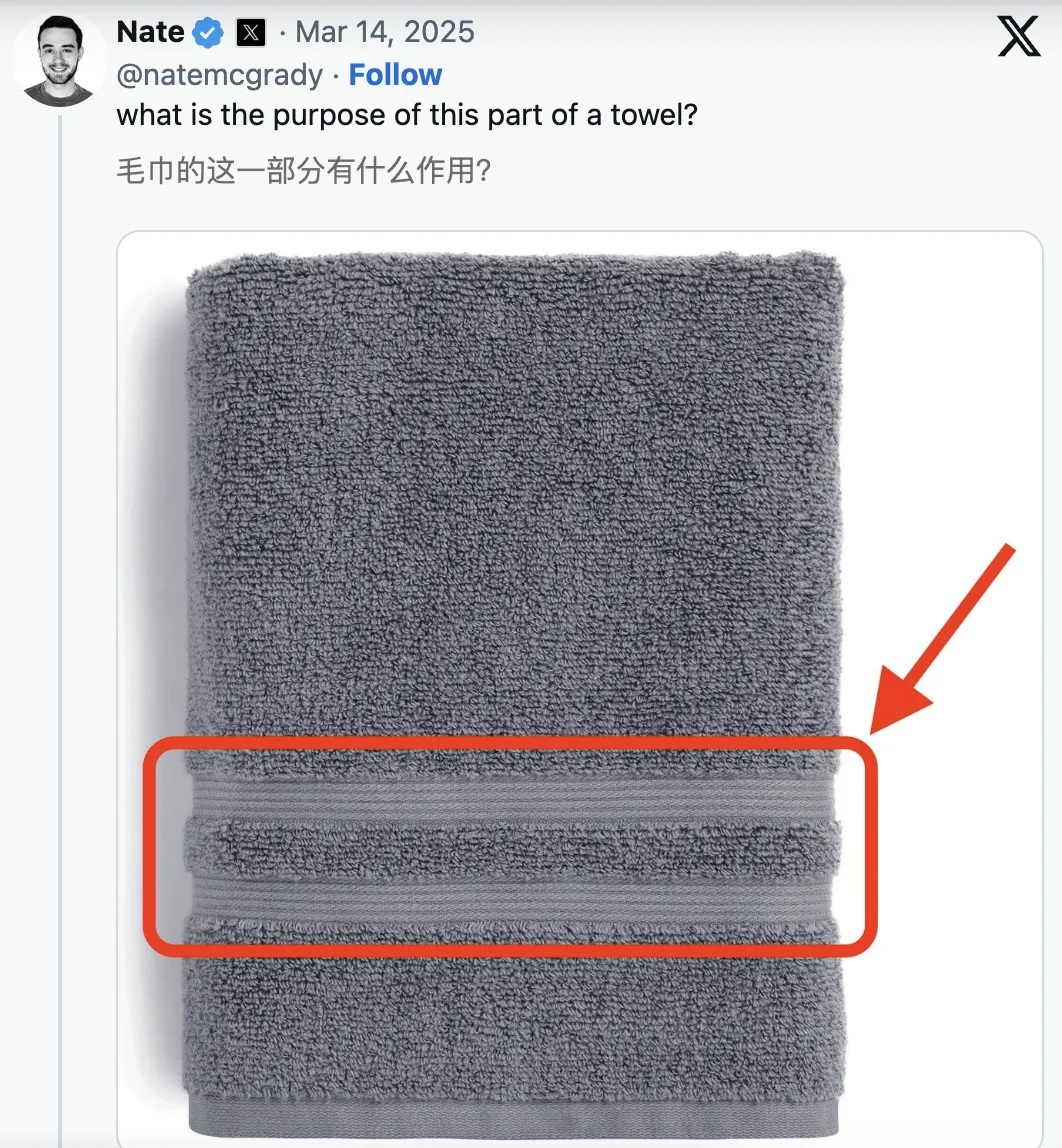Image resolution: width=1062 pixels, height=1148 pixels.
Task: Click the red rounded rectangle outline
Action: point(510,846)
